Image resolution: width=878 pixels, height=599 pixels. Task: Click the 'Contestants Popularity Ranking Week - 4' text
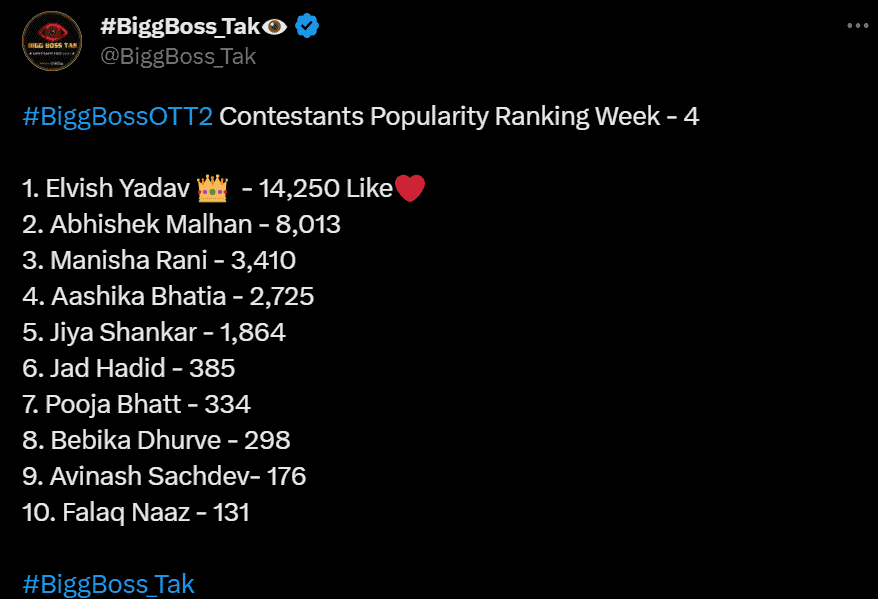[x=459, y=116]
